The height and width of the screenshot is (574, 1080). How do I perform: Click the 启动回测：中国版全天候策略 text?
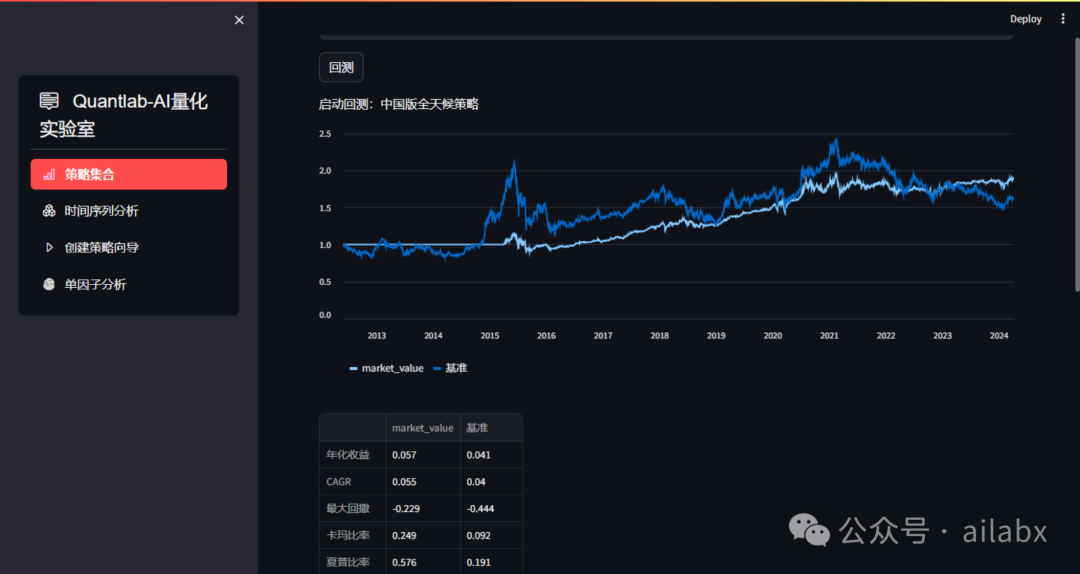(399, 104)
